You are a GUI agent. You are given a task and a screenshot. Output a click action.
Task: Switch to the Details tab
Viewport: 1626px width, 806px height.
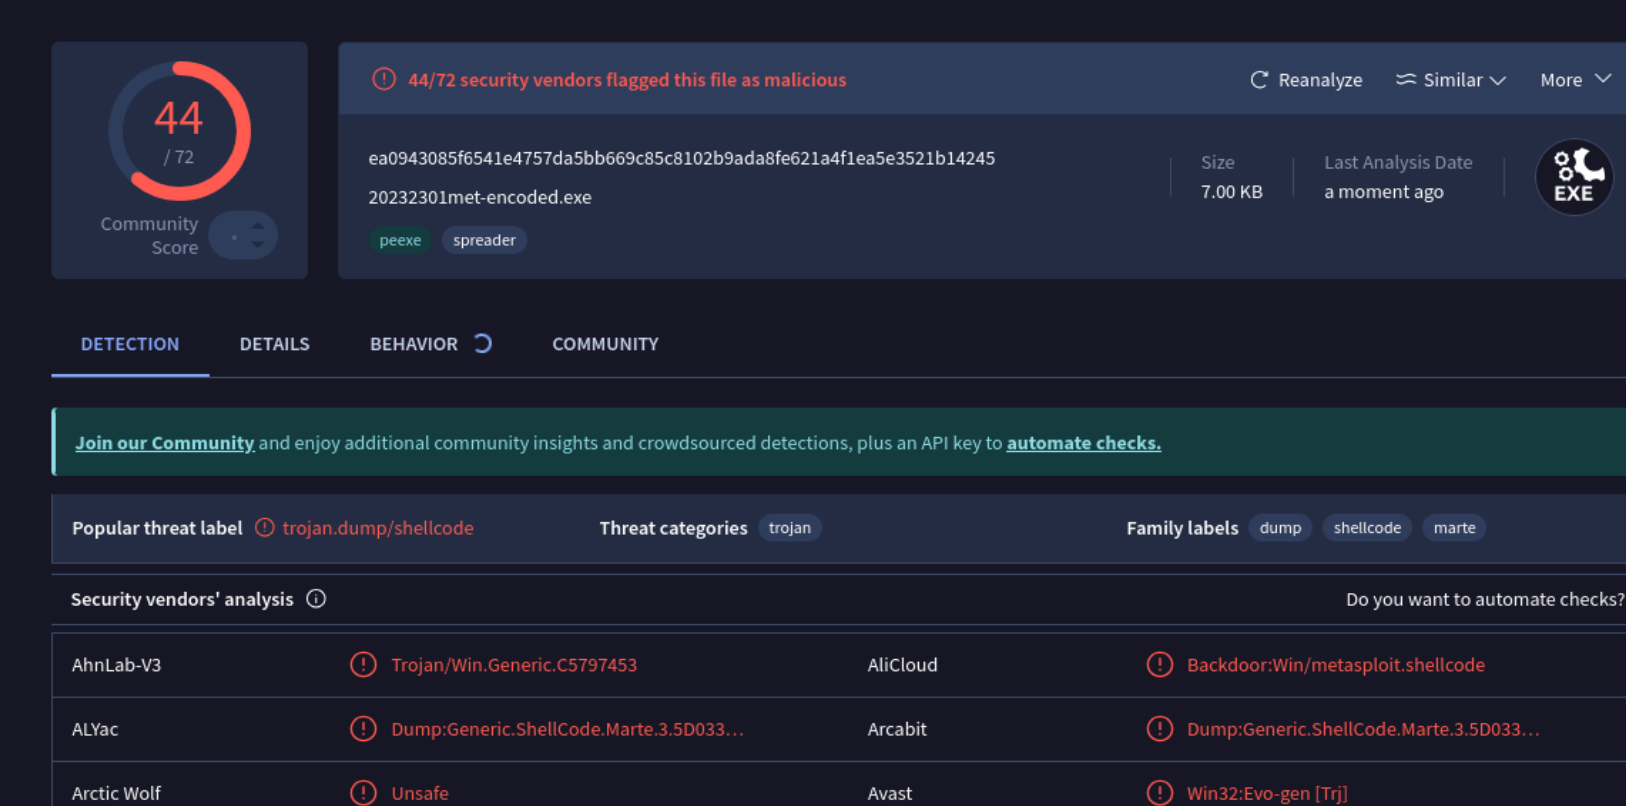pyautogui.click(x=274, y=344)
